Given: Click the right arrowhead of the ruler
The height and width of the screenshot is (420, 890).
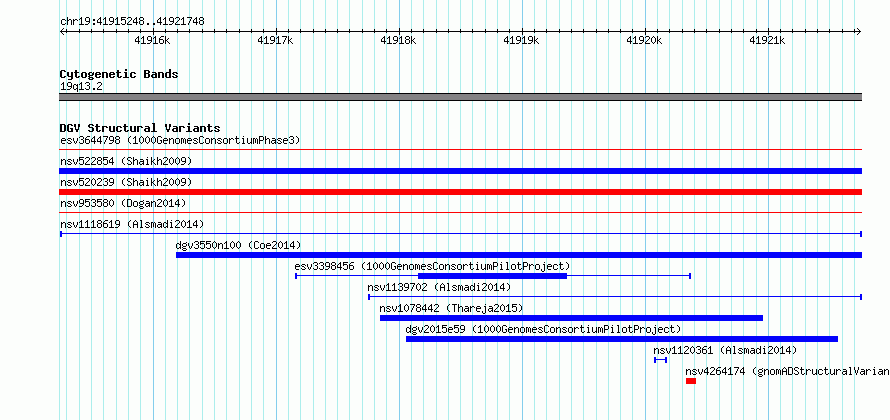Looking at the screenshot, I should 858,32.
